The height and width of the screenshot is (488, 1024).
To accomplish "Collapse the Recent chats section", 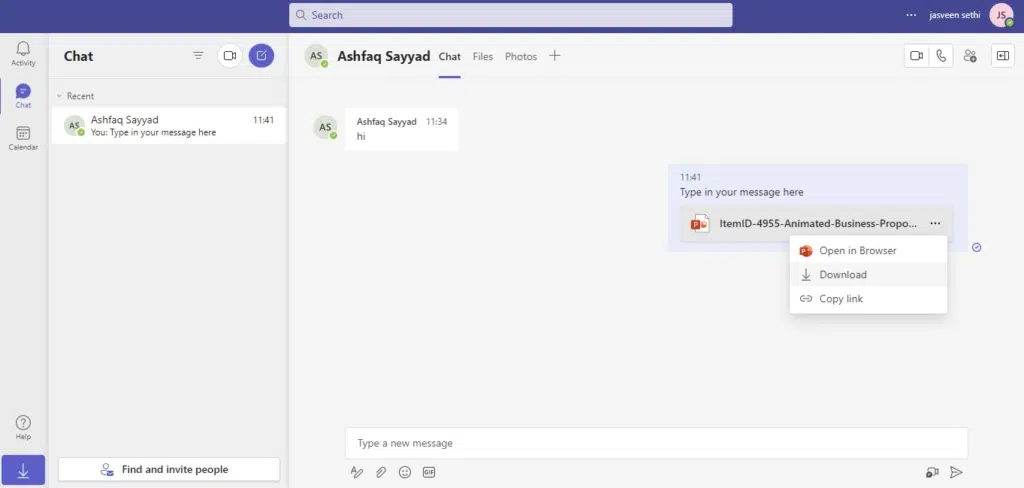I will pos(59,96).
